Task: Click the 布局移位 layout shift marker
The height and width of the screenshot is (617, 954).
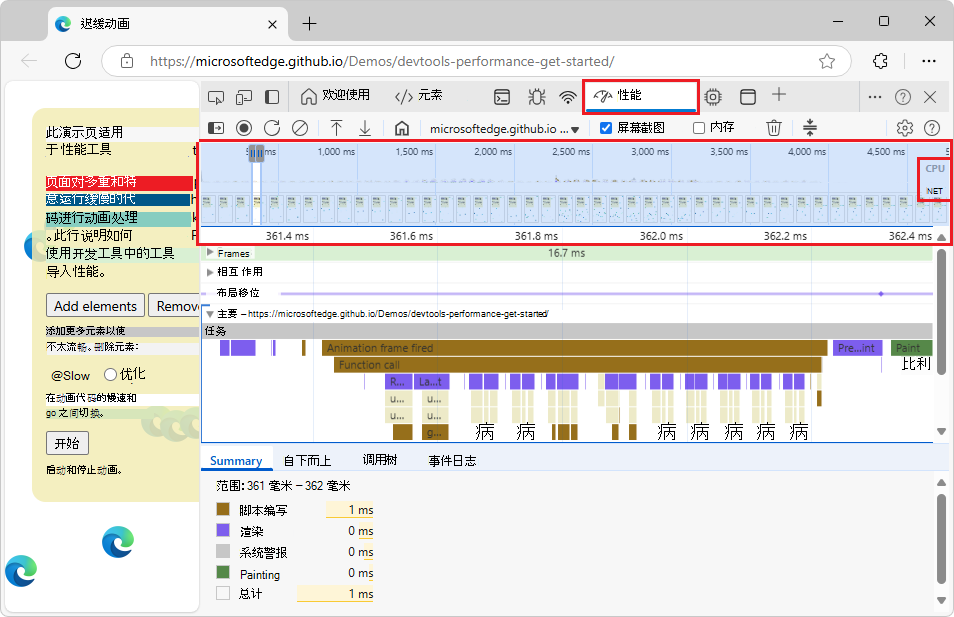Action: click(880, 294)
